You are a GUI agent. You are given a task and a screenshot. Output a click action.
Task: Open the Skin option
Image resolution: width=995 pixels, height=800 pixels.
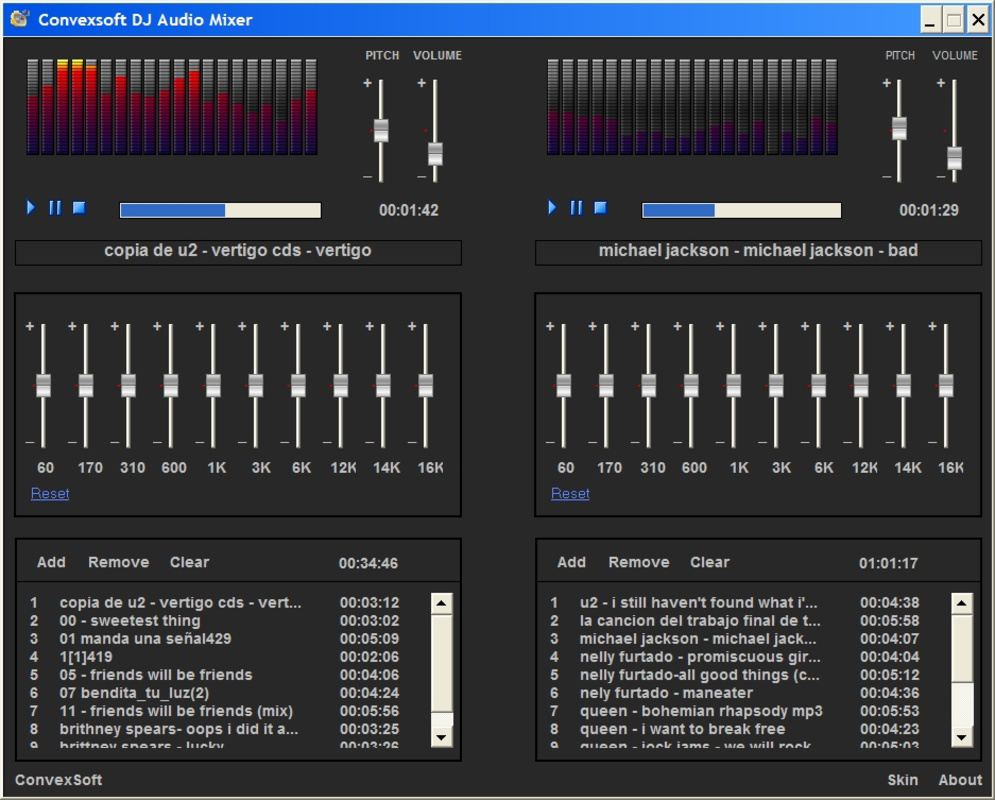click(x=903, y=780)
